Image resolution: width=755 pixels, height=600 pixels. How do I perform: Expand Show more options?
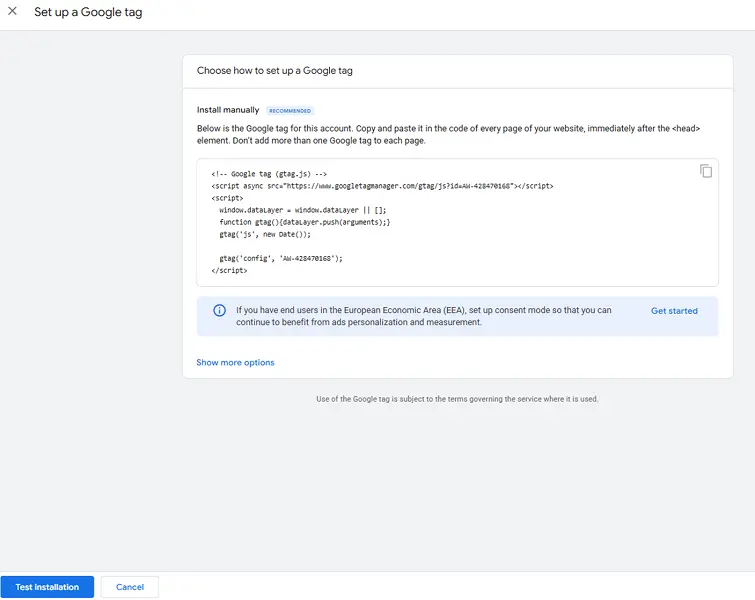[235, 363]
